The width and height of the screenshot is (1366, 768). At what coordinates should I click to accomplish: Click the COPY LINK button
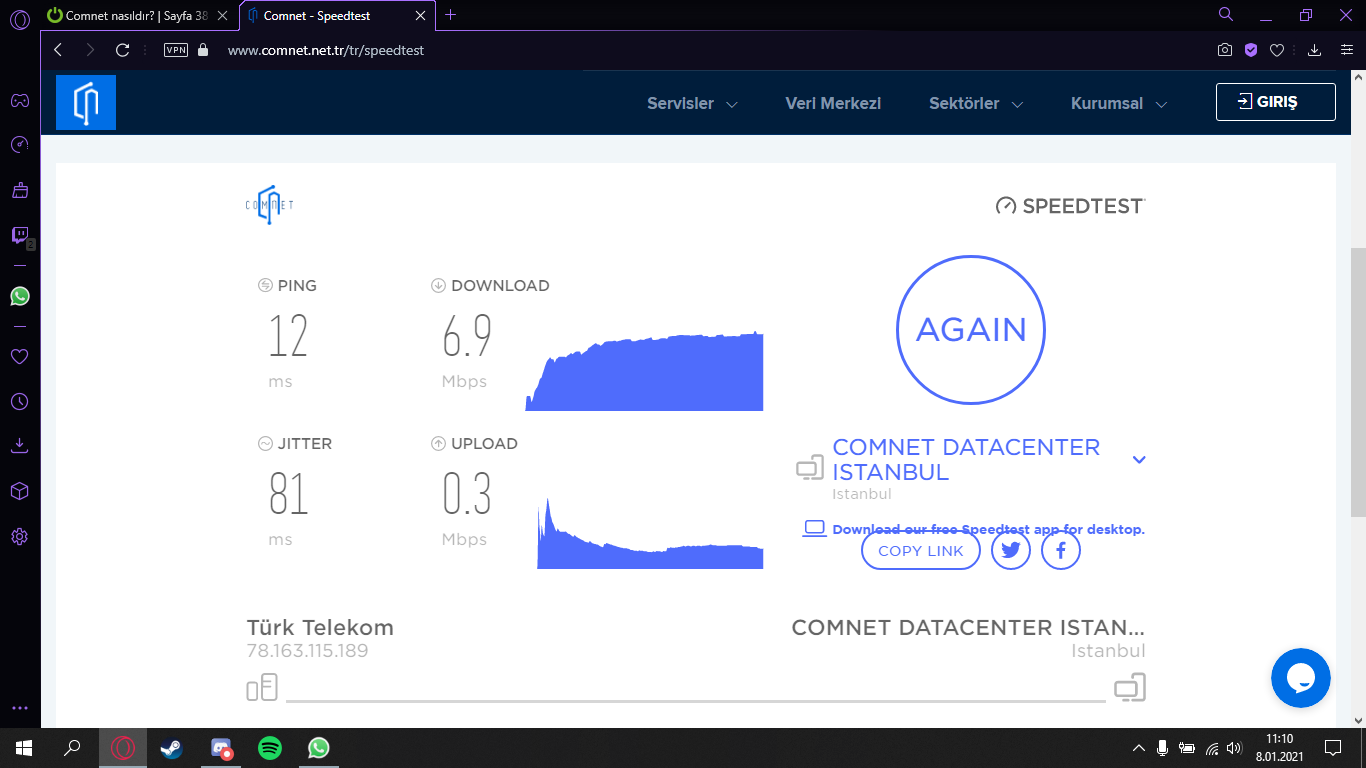point(921,550)
